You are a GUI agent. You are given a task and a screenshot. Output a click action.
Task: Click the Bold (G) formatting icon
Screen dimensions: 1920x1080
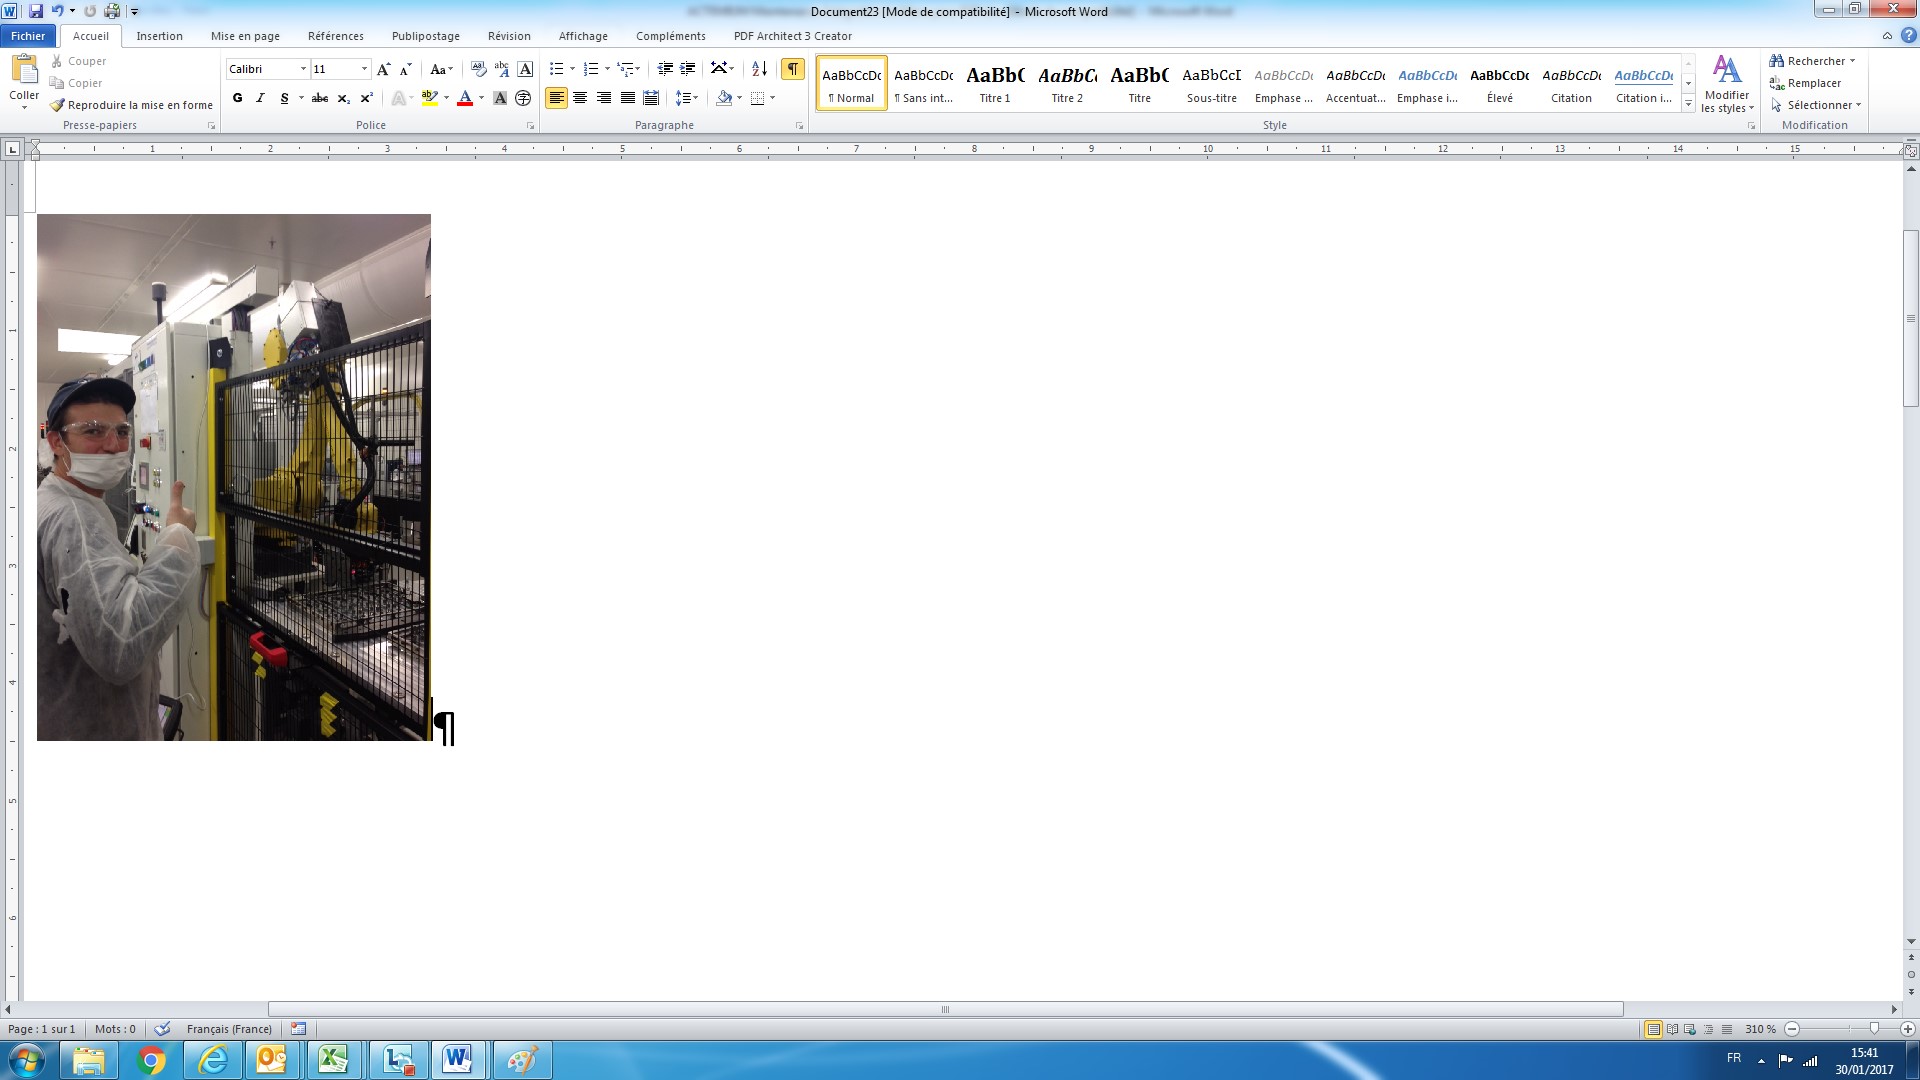point(237,98)
